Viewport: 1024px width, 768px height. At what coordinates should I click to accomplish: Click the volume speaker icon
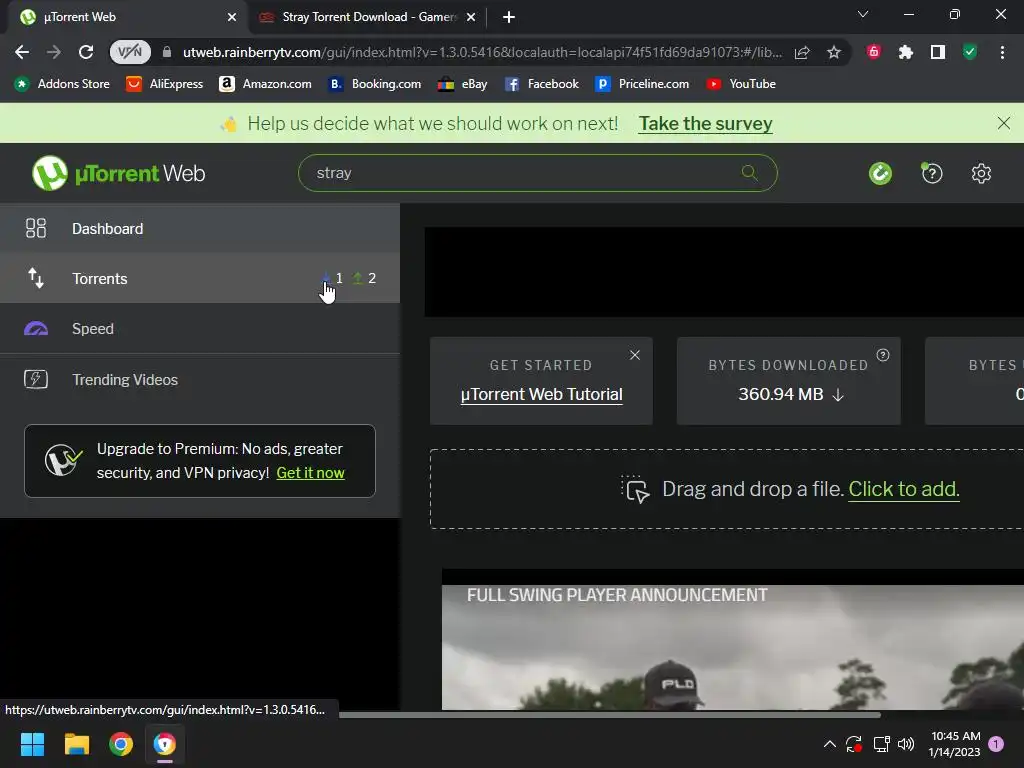[x=906, y=744]
